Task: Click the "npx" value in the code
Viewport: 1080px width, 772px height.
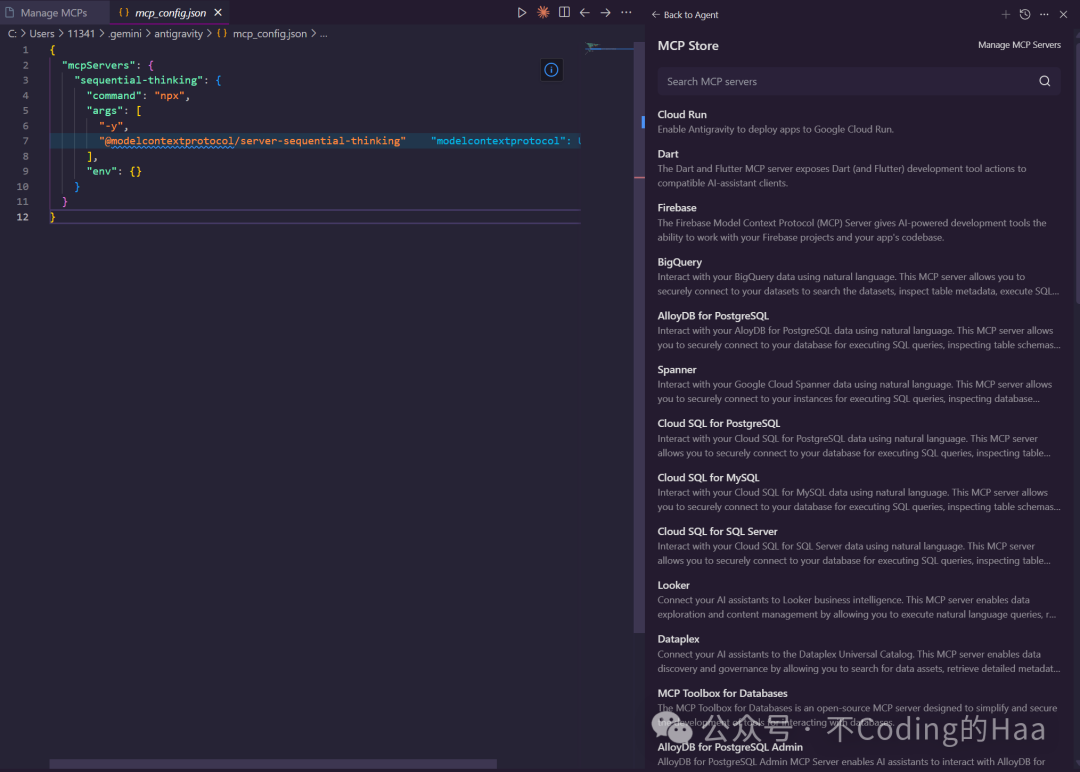Action: coord(169,95)
